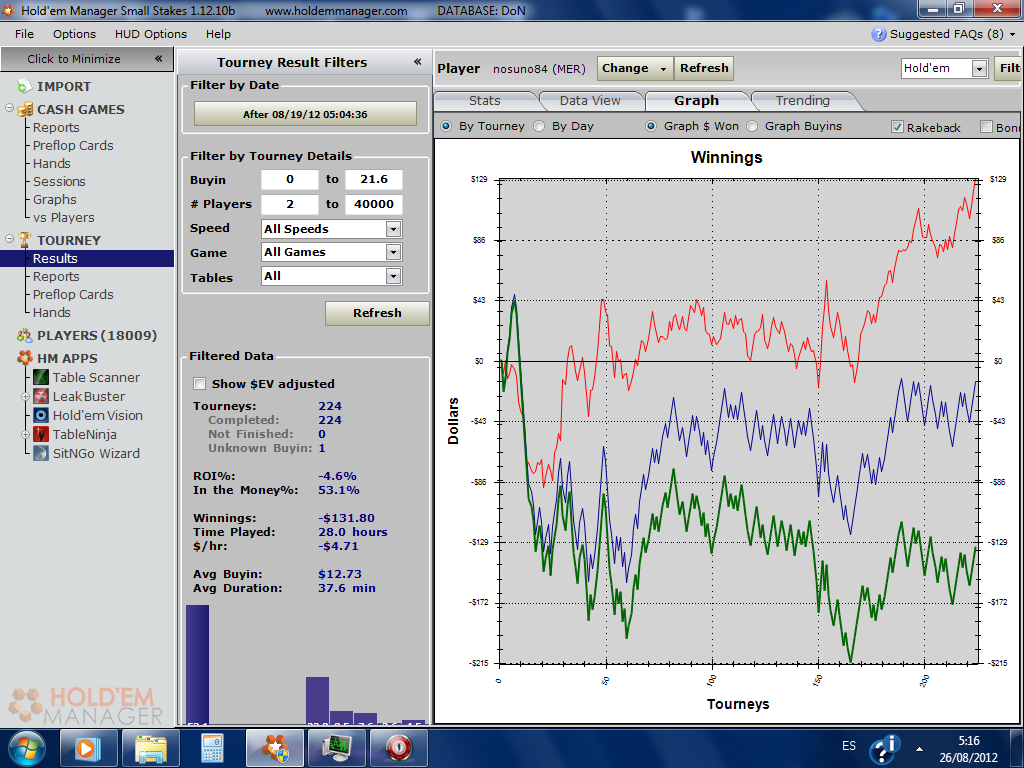Open Hold'em Vision app icon
This screenshot has width=1024, height=768.
click(40, 415)
